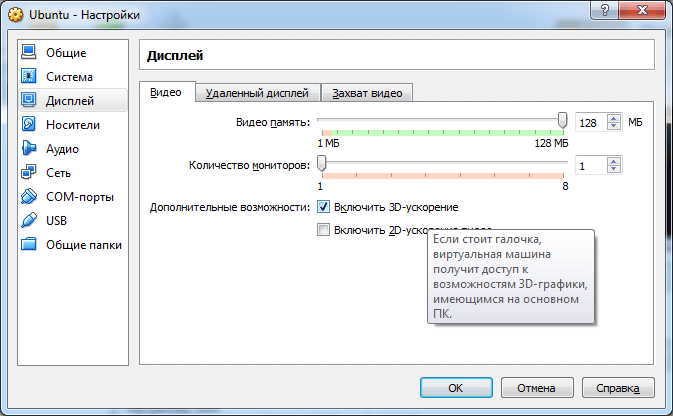673x416 pixels.
Task: Decrease monitor count with down arrow
Action: [614, 169]
